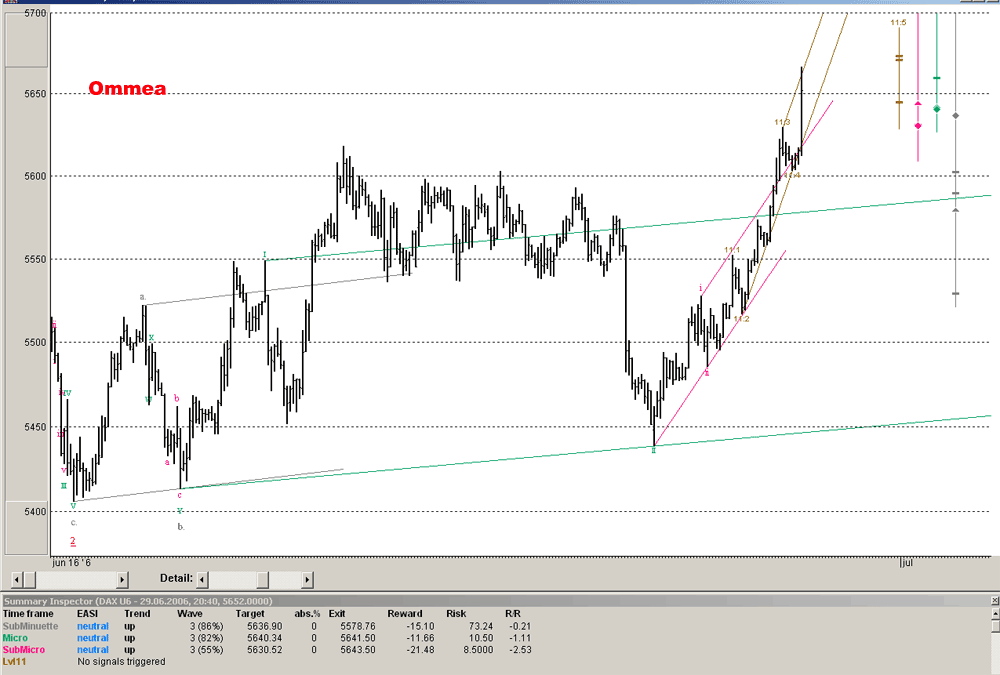Click chart scrollbar right arrow
Image resolution: width=1000 pixels, height=675 pixels.
point(122,580)
